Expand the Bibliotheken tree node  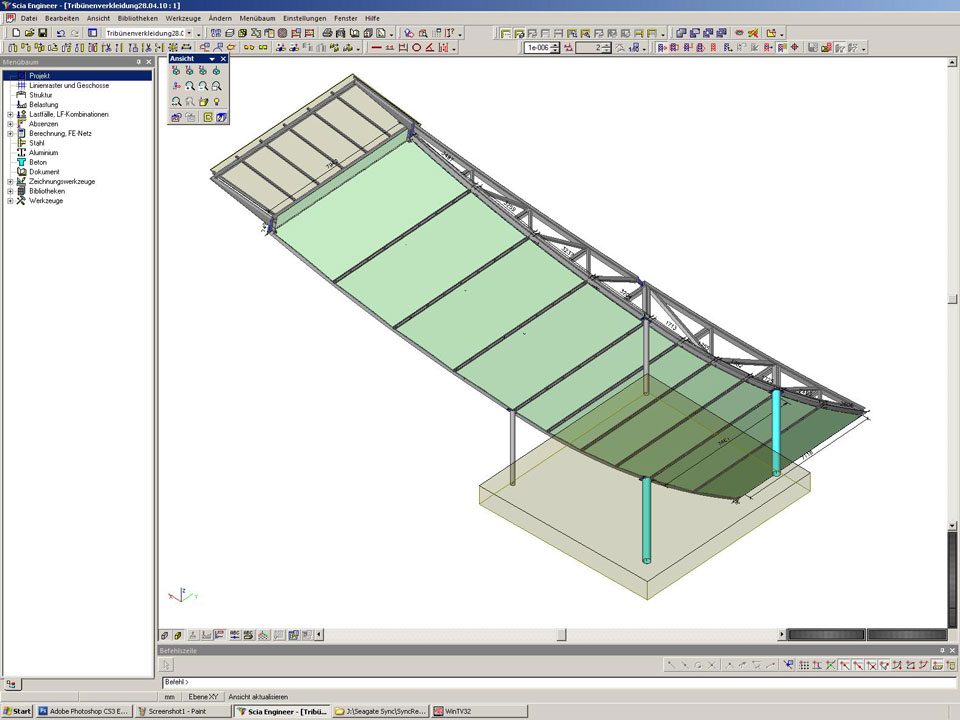(x=10, y=191)
